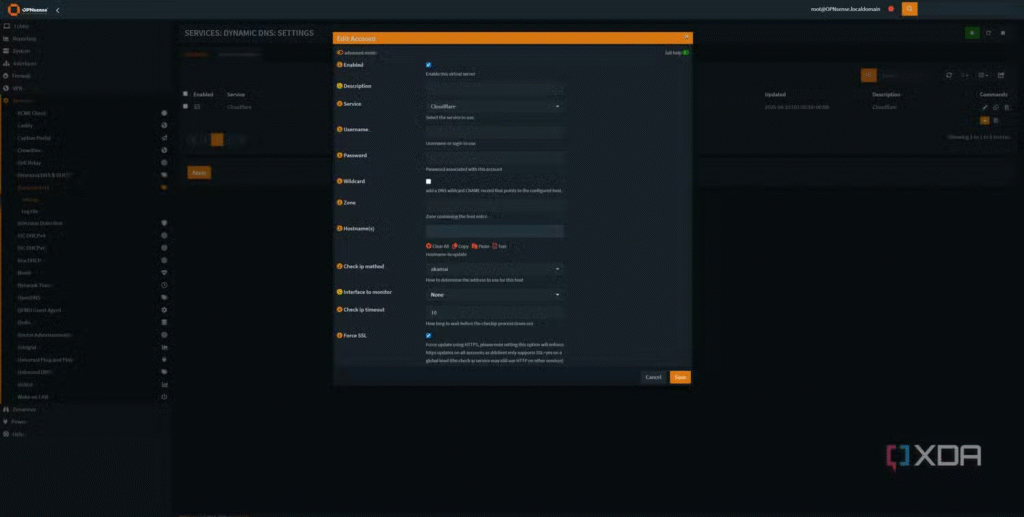
Task: Click the Clear All icon under Hostname(s)
Action: 429,246
